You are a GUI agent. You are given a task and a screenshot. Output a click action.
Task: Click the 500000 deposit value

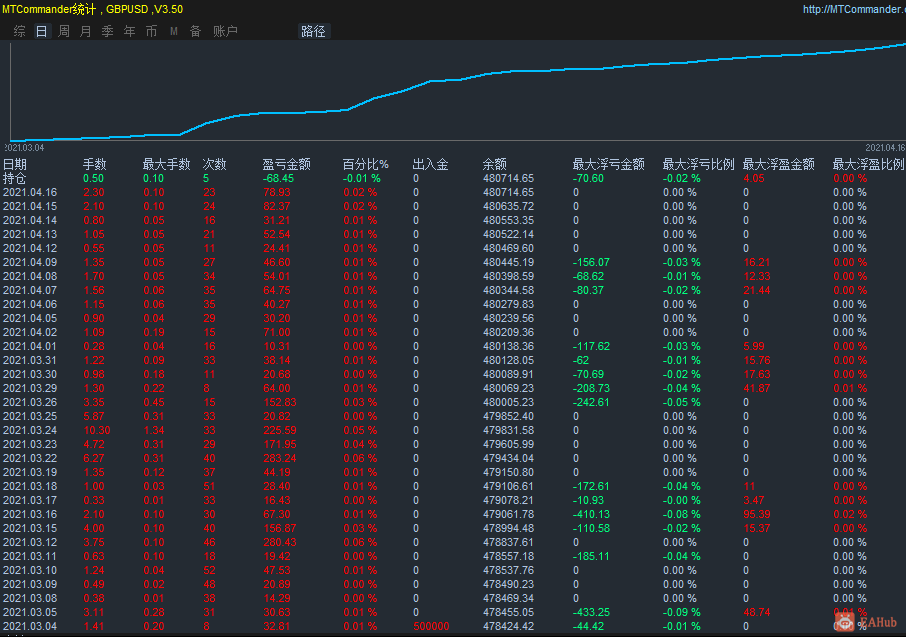click(431, 626)
